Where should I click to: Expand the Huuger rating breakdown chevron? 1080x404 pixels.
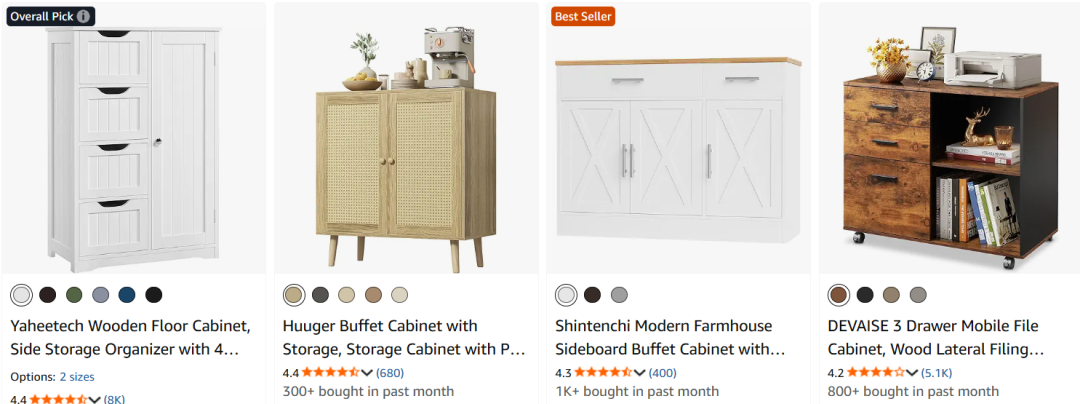pyautogui.click(x=367, y=373)
